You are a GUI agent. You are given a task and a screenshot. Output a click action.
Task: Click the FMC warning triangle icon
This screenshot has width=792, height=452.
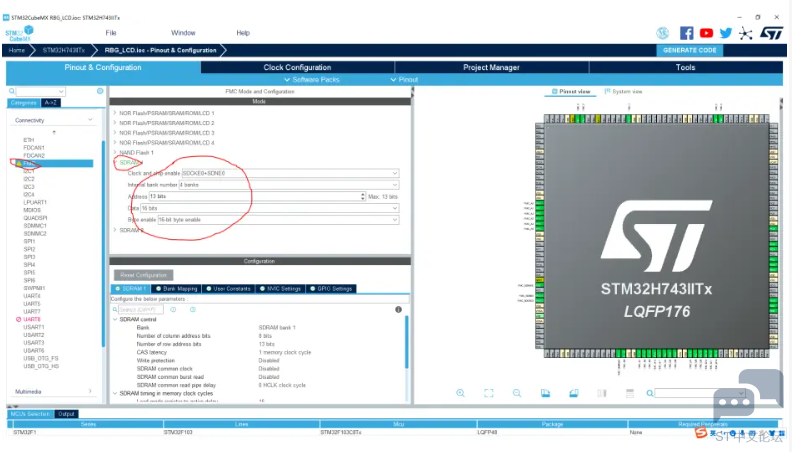[x=18, y=163]
